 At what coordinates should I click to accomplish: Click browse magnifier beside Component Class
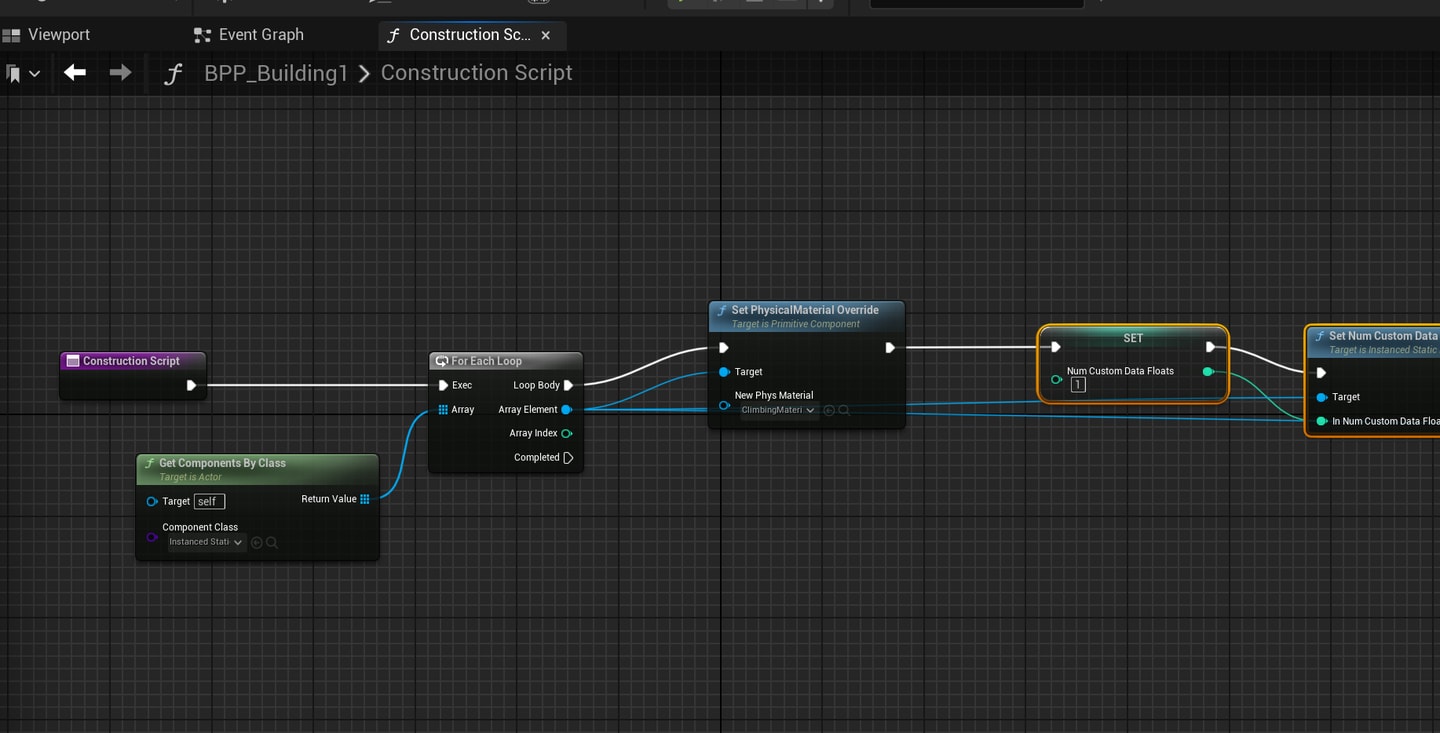[272, 542]
